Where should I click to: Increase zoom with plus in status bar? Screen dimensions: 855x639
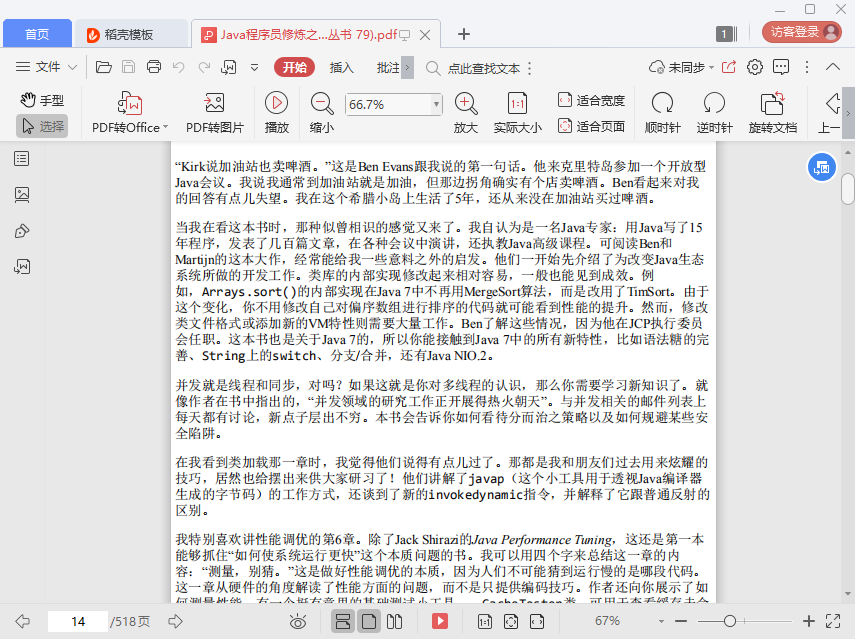tap(809, 621)
